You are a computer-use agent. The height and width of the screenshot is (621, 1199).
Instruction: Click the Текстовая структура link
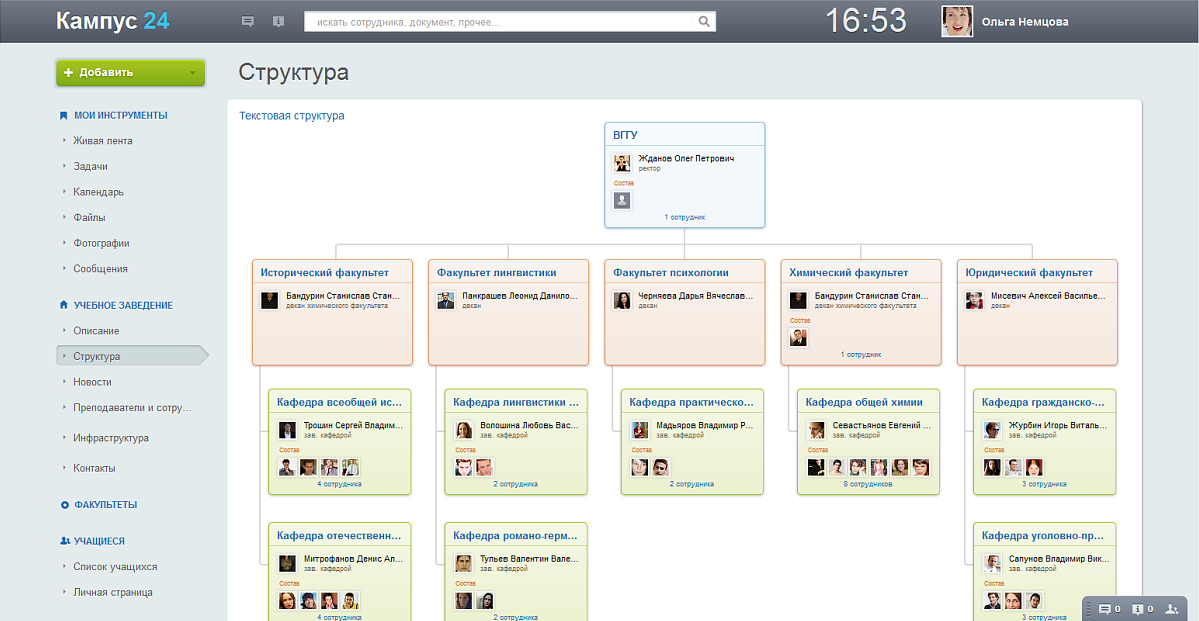point(292,116)
